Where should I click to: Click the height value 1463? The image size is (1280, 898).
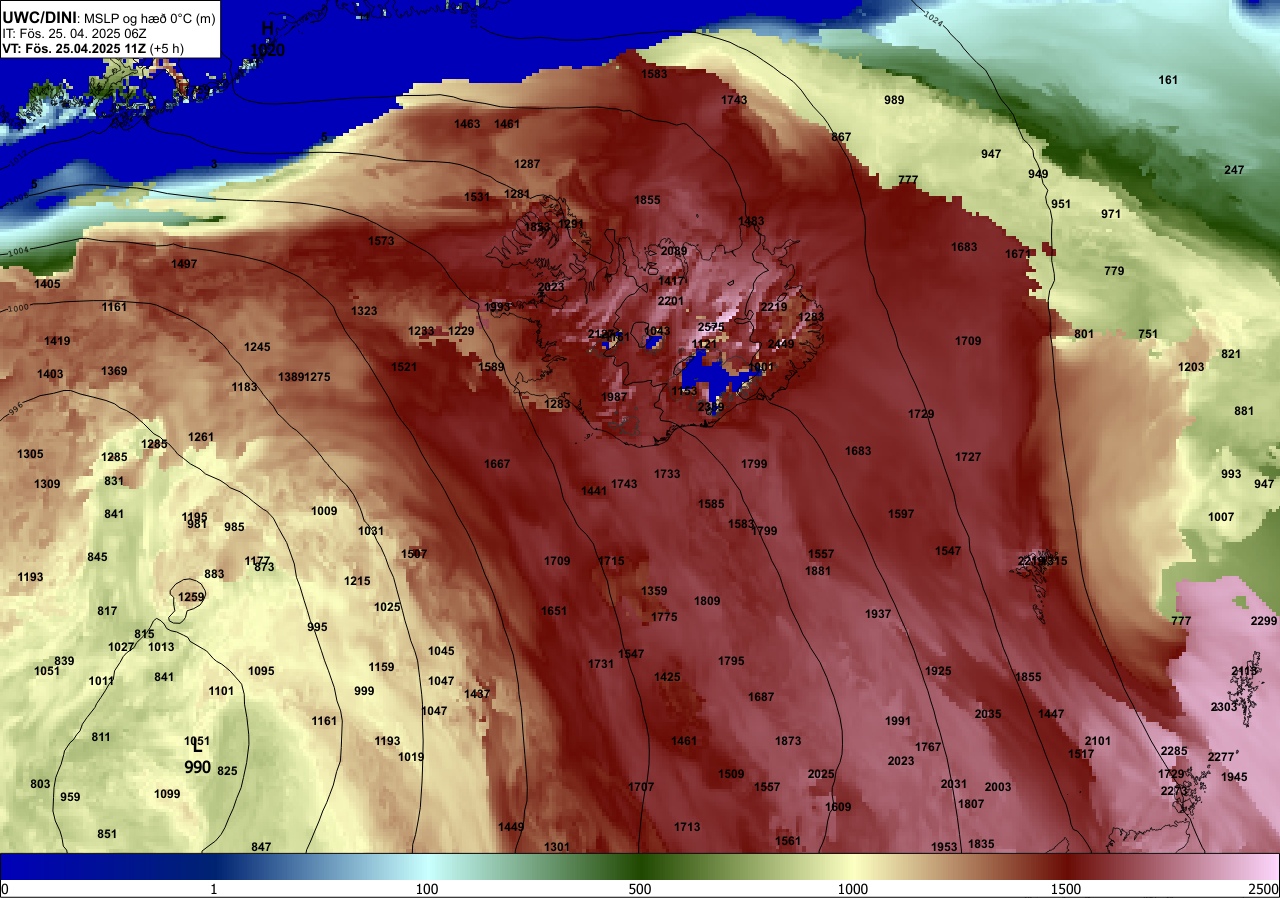[467, 124]
